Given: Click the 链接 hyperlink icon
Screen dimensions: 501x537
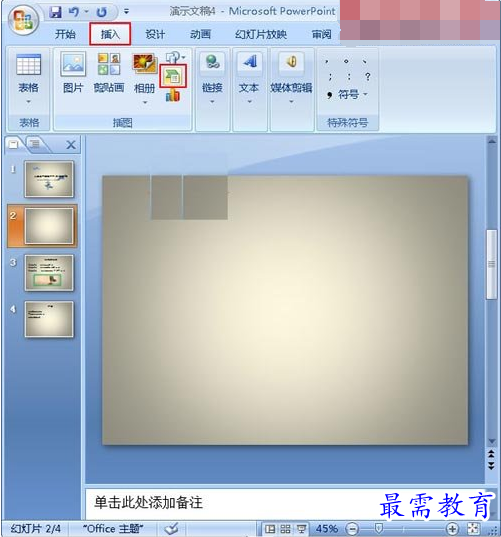Looking at the screenshot, I should pos(212,62).
